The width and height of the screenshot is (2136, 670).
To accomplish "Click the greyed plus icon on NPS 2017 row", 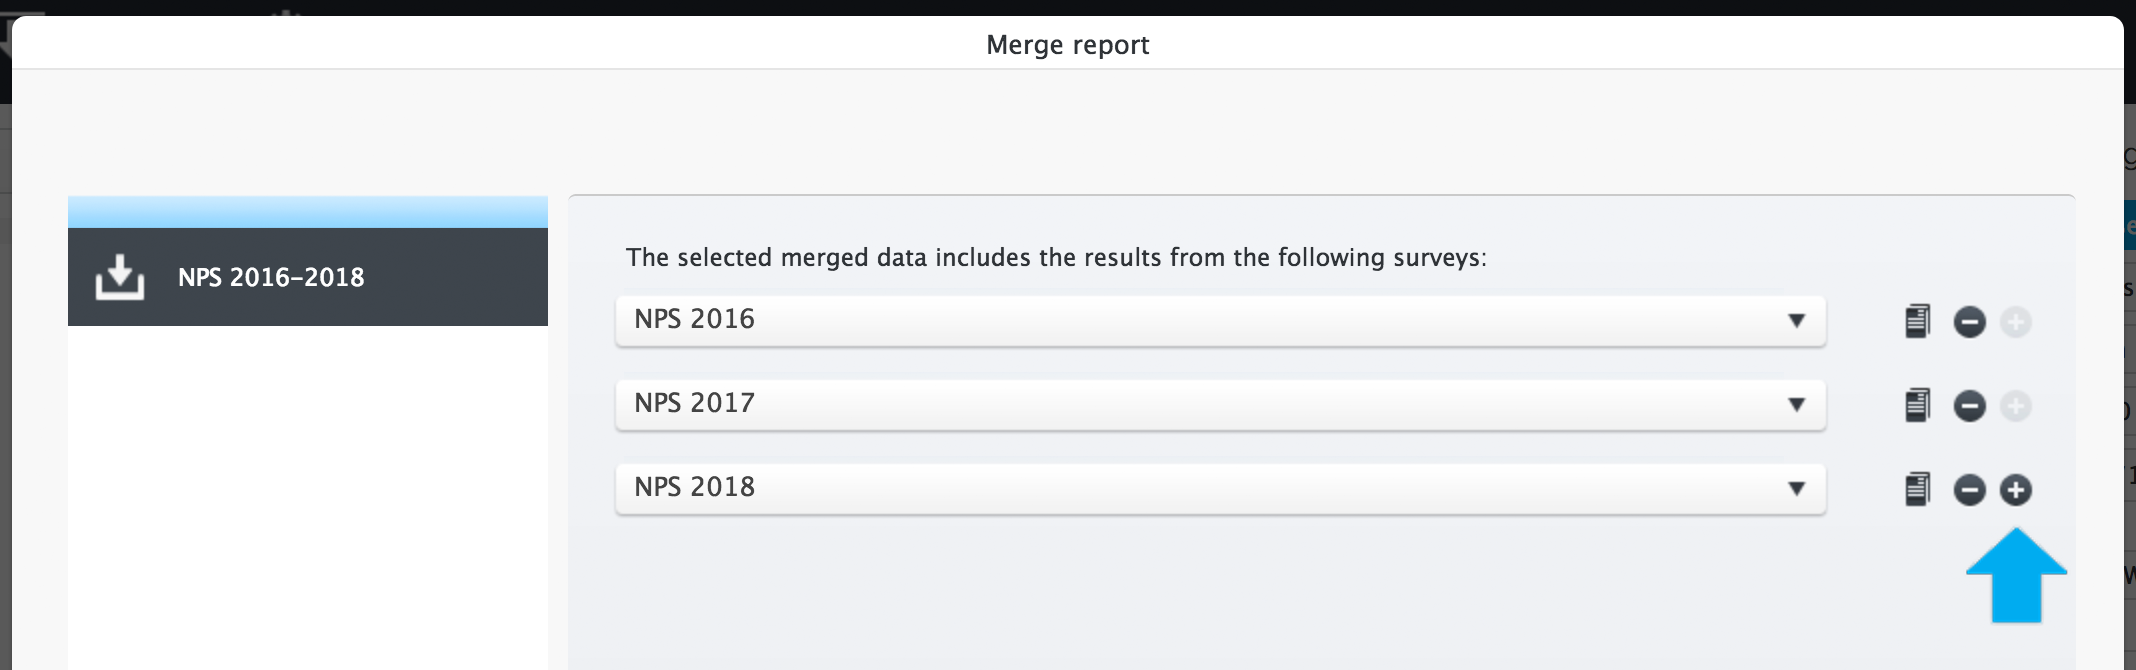I will [x=2015, y=406].
